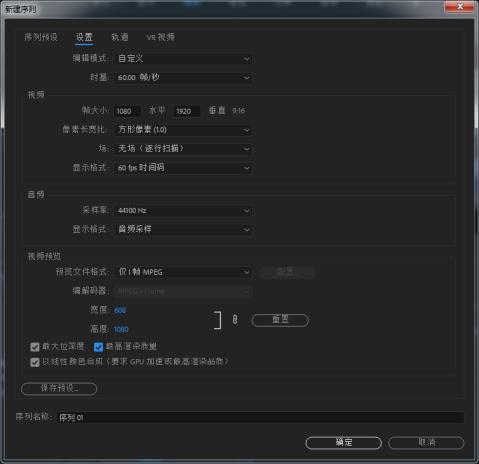This screenshot has height=464, width=479.
Task: Open the 轨道 tab
Action: (120, 37)
